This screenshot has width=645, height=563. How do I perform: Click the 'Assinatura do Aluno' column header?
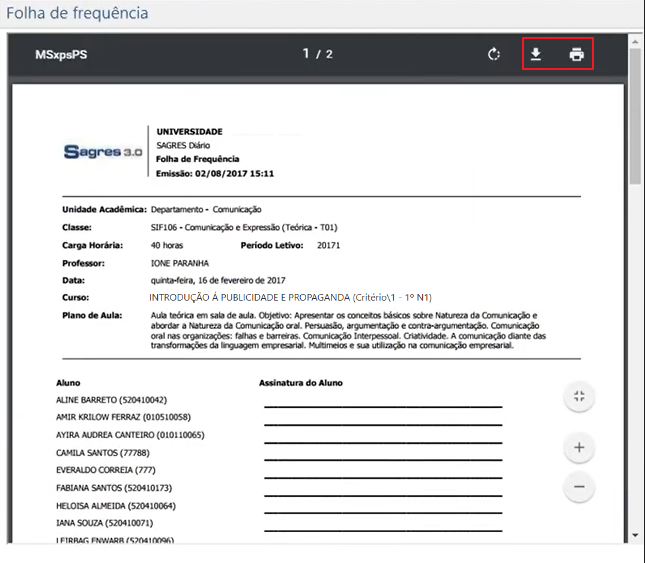[x=301, y=383]
